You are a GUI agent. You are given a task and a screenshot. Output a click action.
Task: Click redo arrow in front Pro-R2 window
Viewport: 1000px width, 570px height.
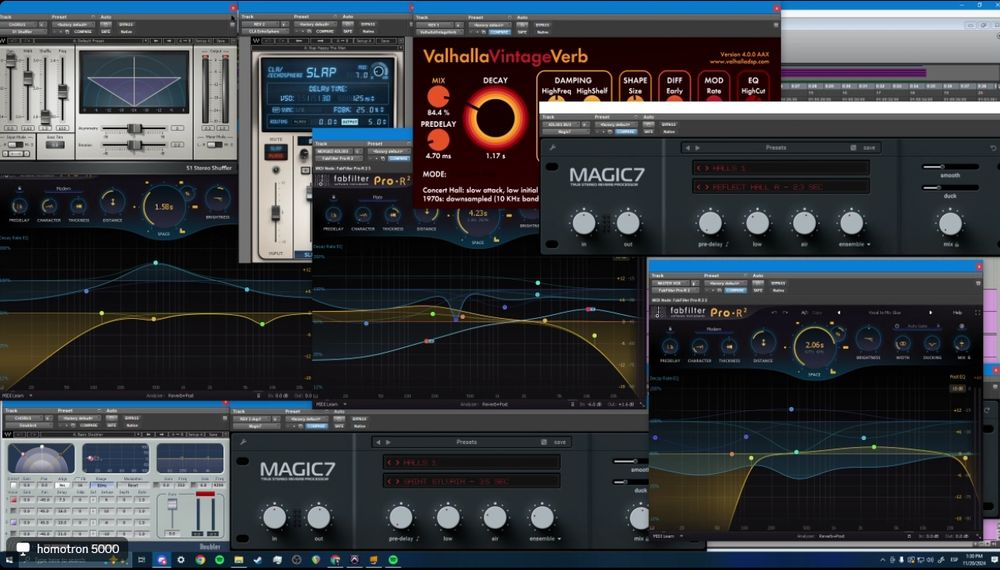coord(786,312)
